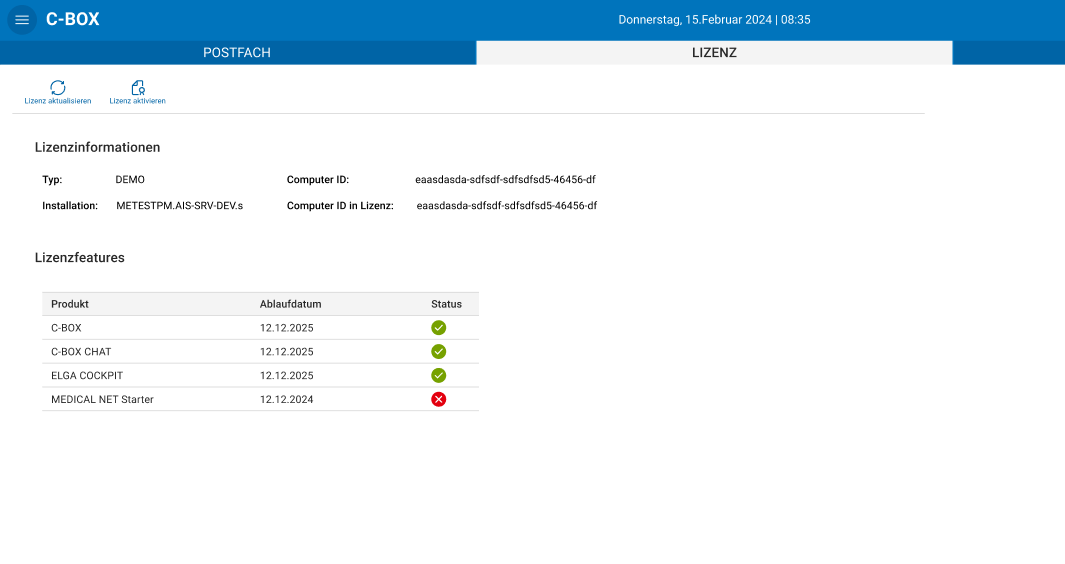Click the Computer ID value text
The height and width of the screenshot is (564, 1065).
[x=505, y=179]
